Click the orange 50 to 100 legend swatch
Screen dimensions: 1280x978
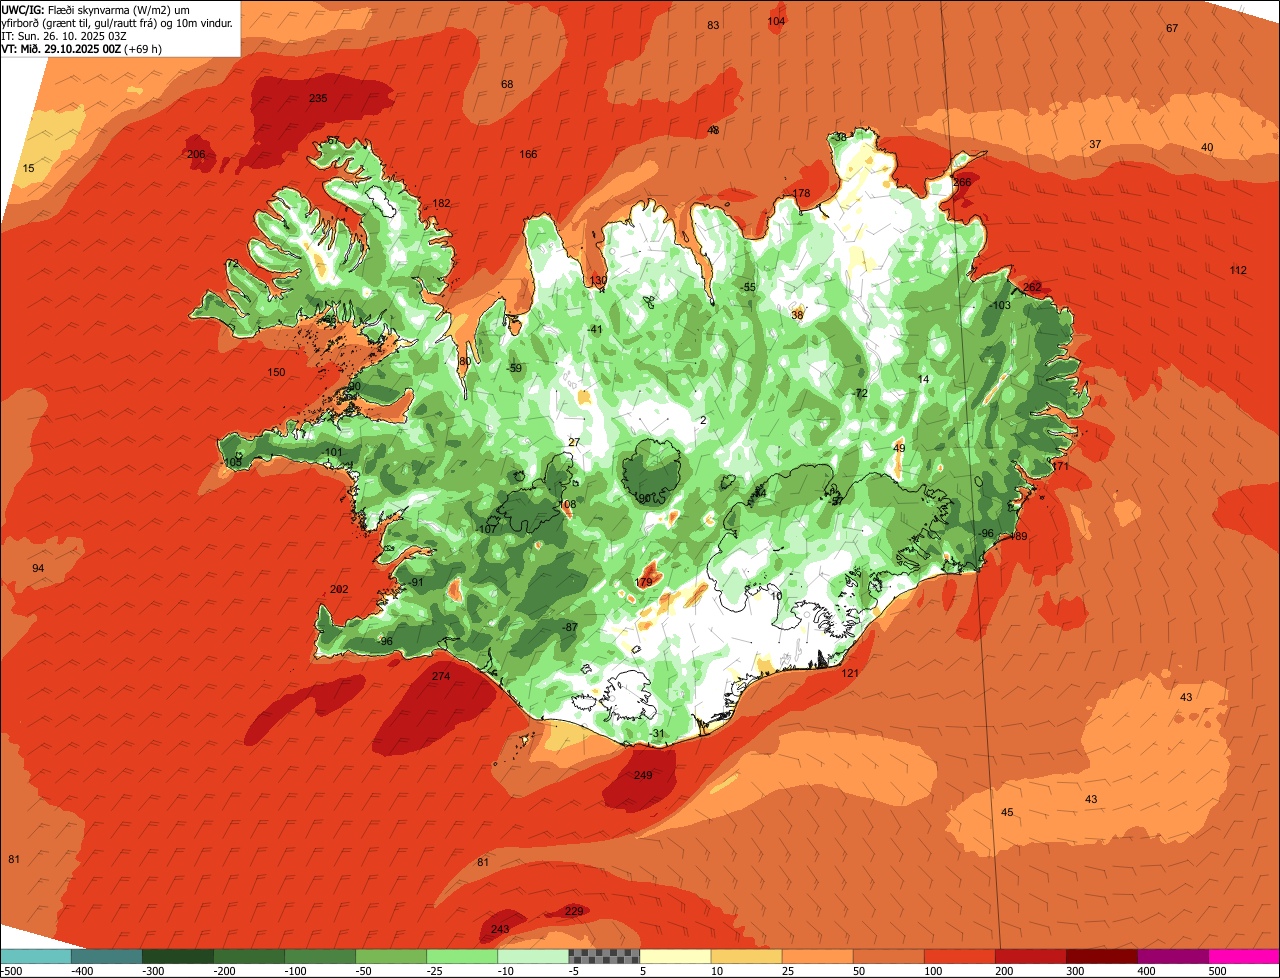tap(887, 957)
